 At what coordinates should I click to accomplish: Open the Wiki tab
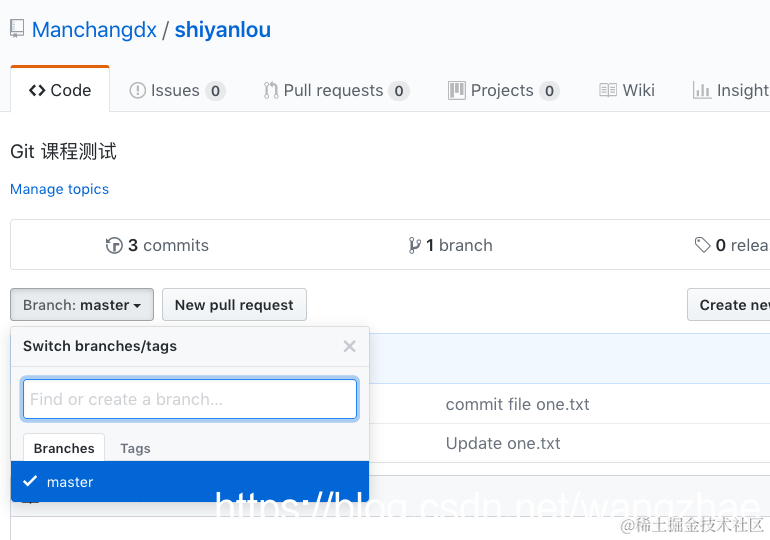click(x=627, y=90)
